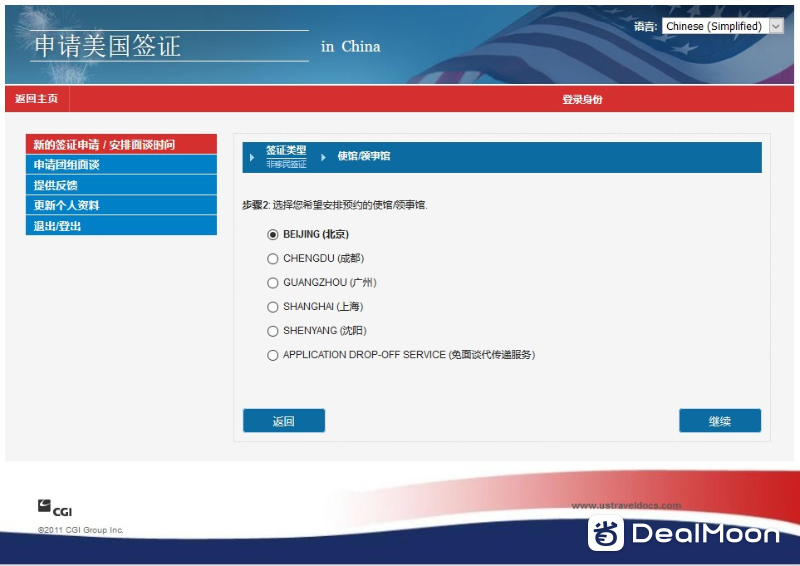This screenshot has height=566, width=800.
Task: Open 新的签证申请 / 安排面谈时间 sidebar item
Action: point(121,144)
